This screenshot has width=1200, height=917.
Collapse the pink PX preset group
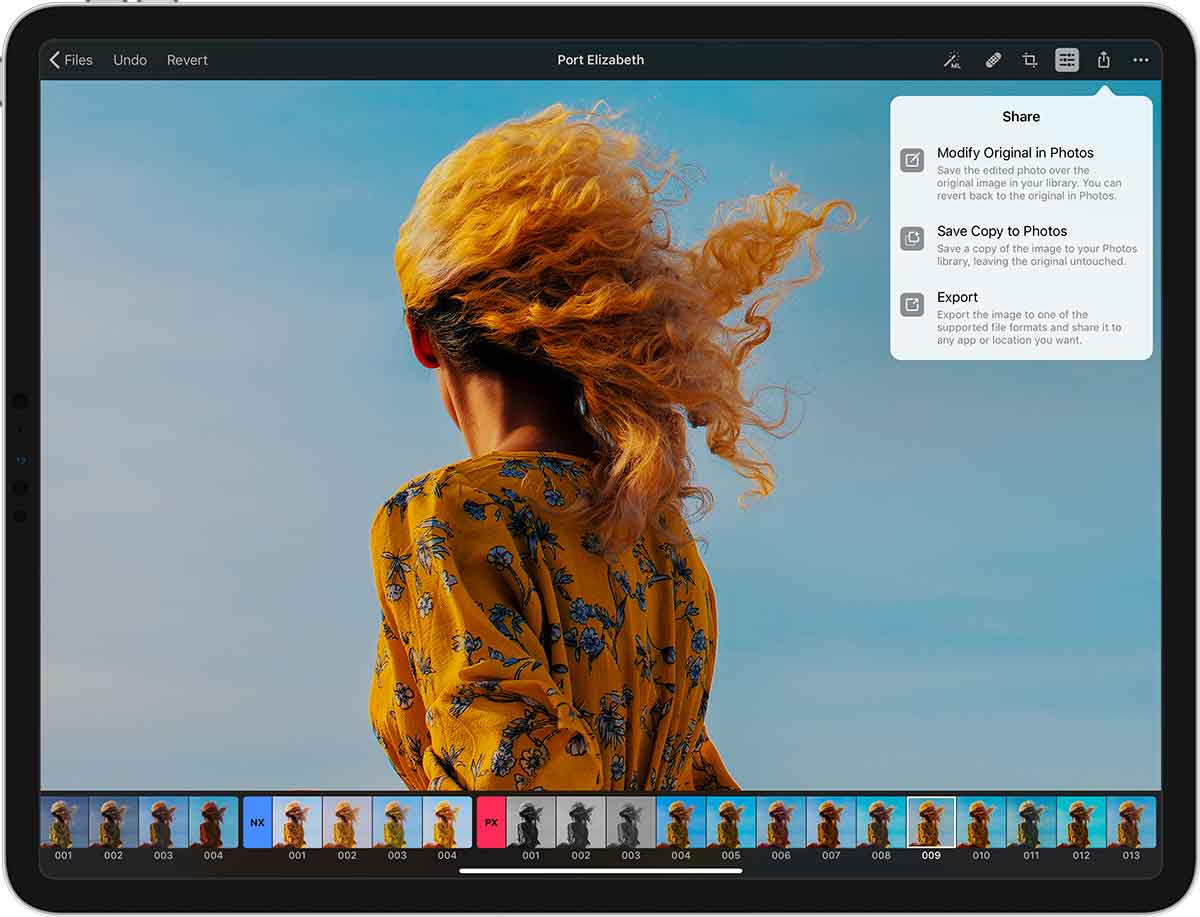tap(491, 822)
